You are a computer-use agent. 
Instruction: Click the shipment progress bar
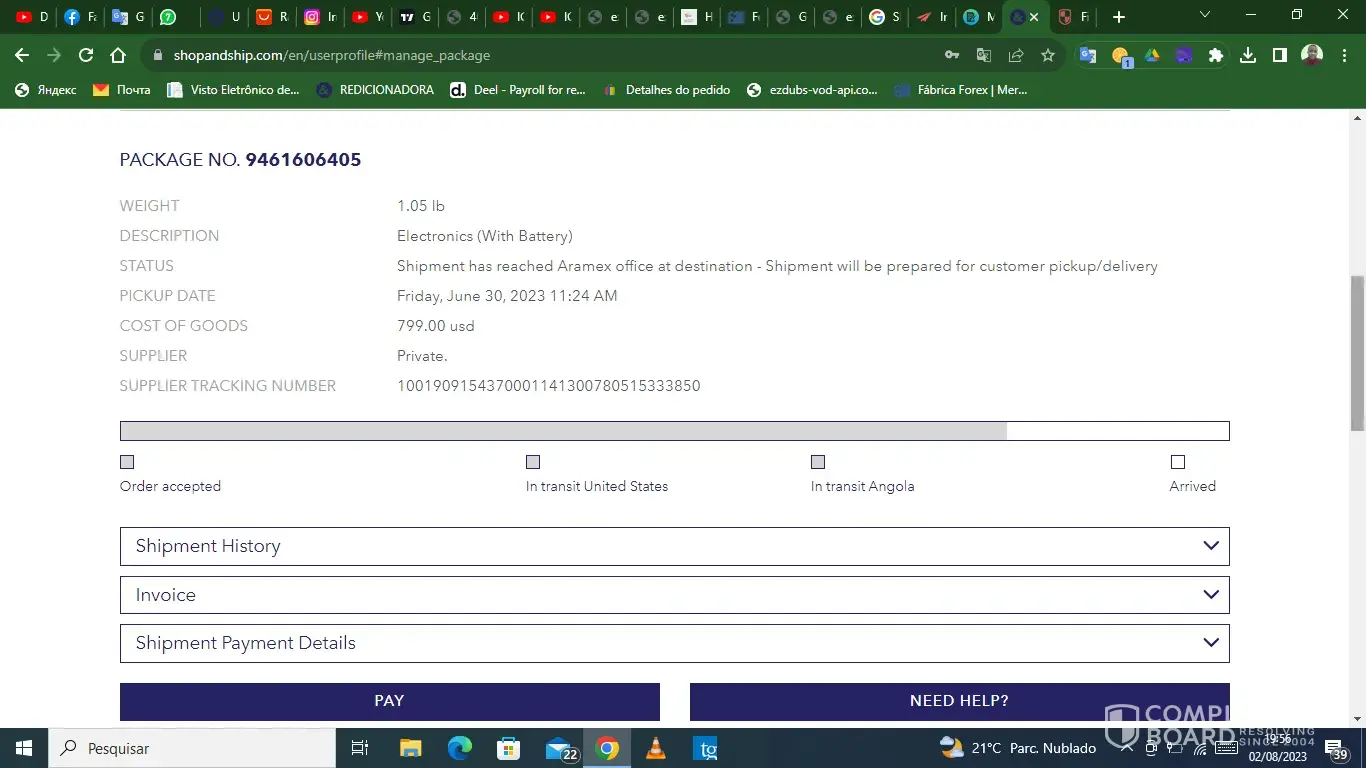coord(674,431)
